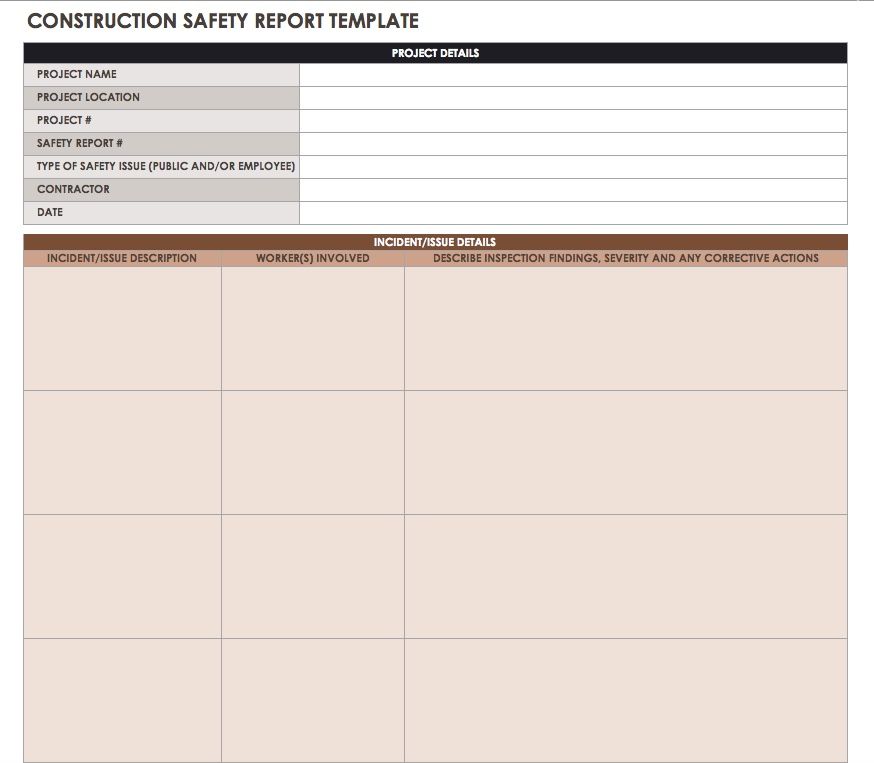This screenshot has height=763, width=874.
Task: Select first row Worker(s) Involved cell
Action: 312,328
